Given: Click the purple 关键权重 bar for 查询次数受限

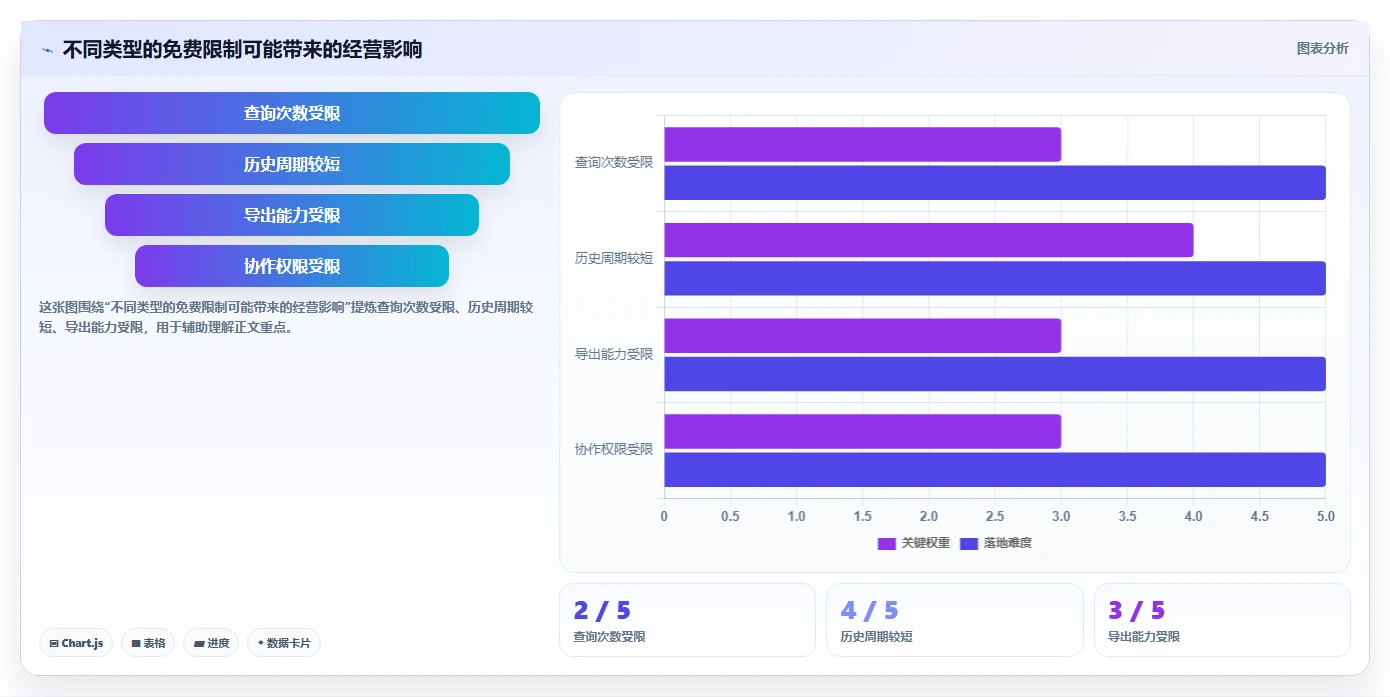Looking at the screenshot, I should pyautogui.click(x=862, y=144).
